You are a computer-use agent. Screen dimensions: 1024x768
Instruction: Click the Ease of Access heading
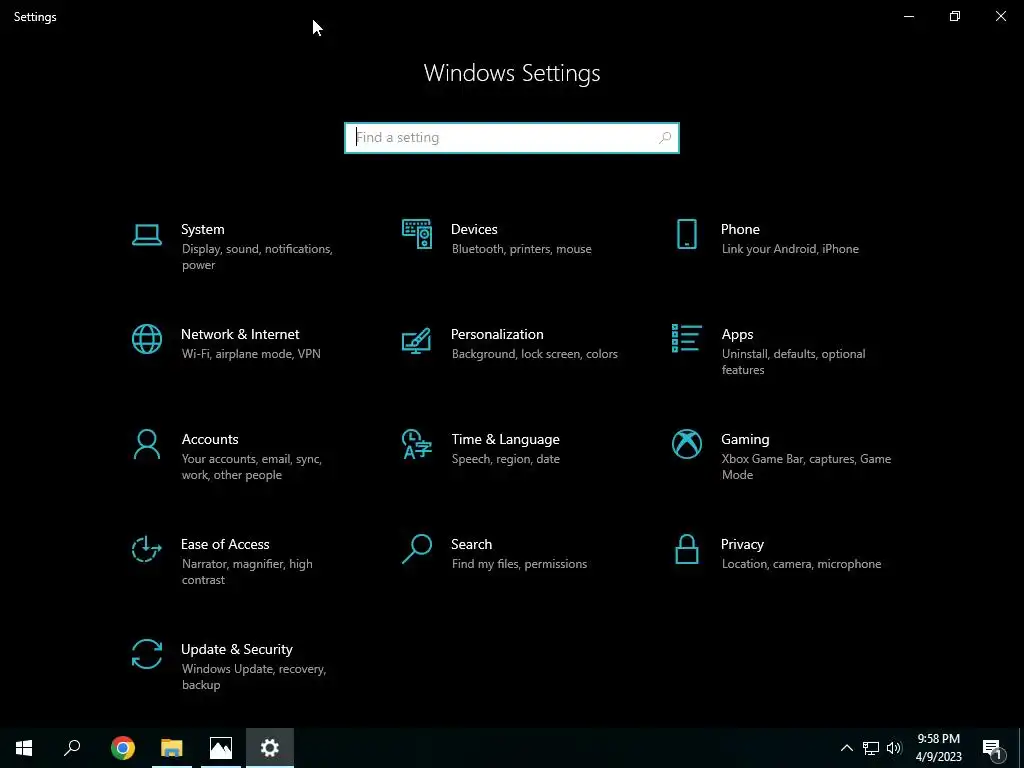tap(225, 545)
